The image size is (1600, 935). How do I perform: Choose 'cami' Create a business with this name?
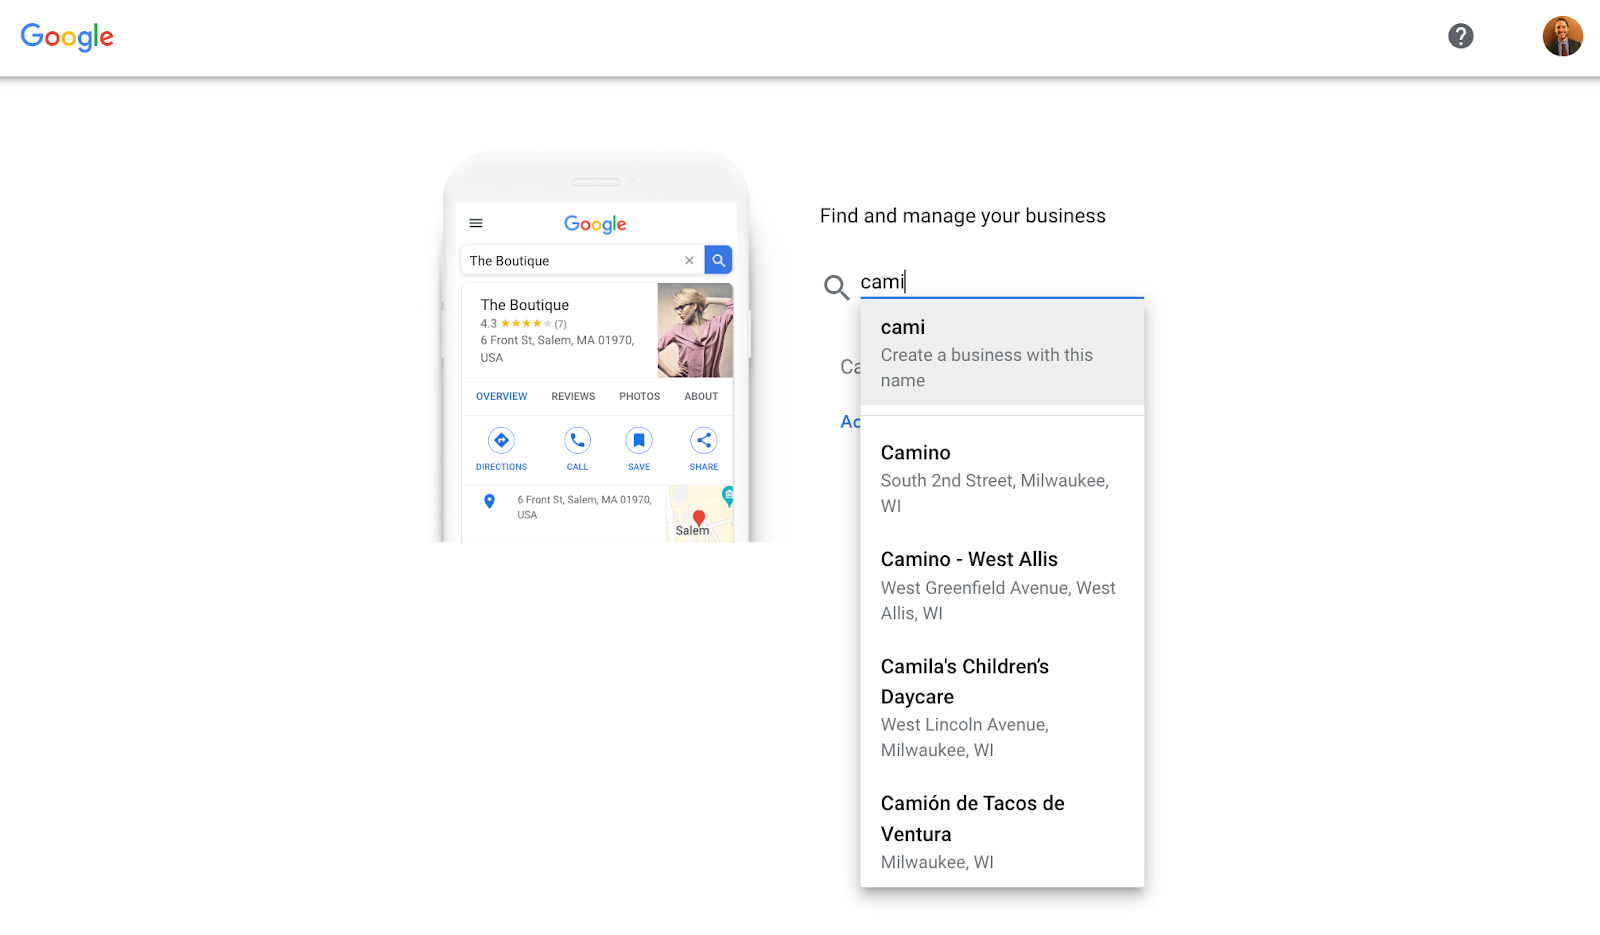[1002, 353]
